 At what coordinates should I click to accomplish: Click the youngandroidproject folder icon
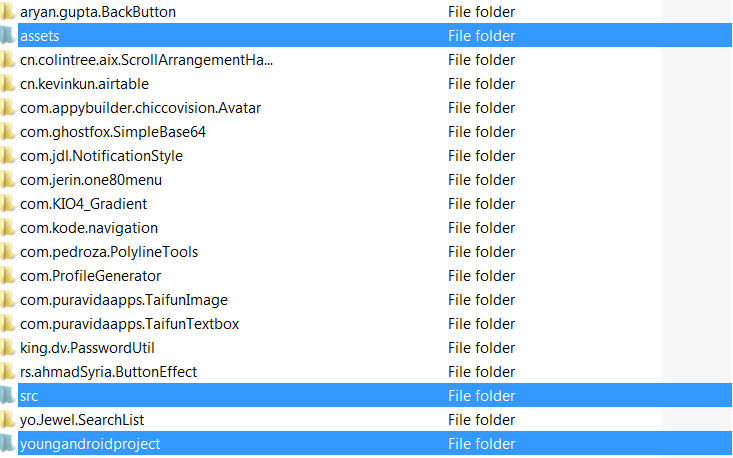click(x=7, y=444)
